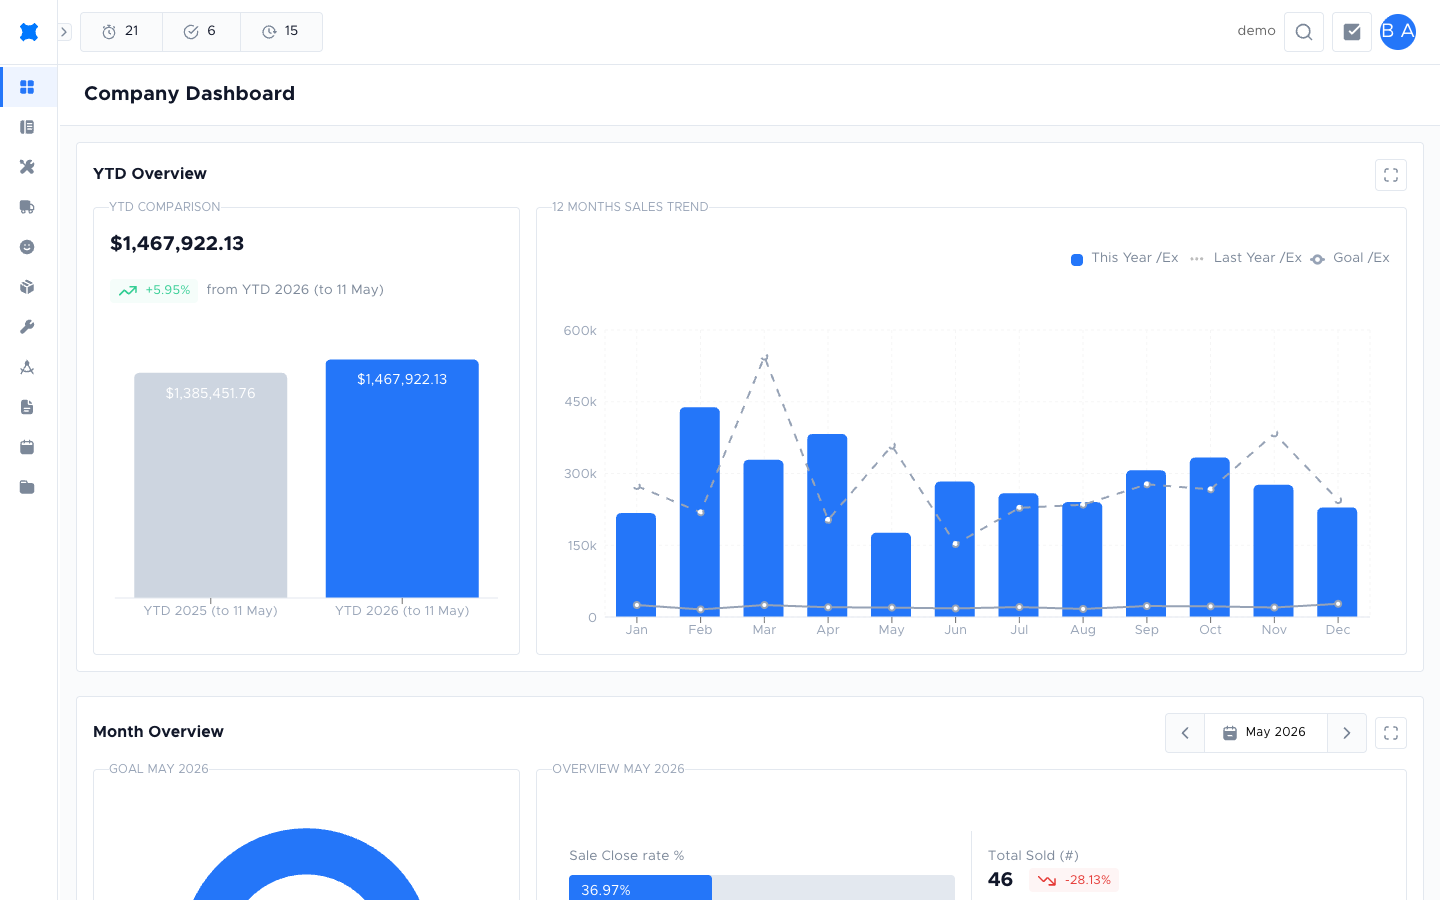1440x900 pixels.
Task: Expand the sidebar with the chevron
Action: tap(64, 32)
